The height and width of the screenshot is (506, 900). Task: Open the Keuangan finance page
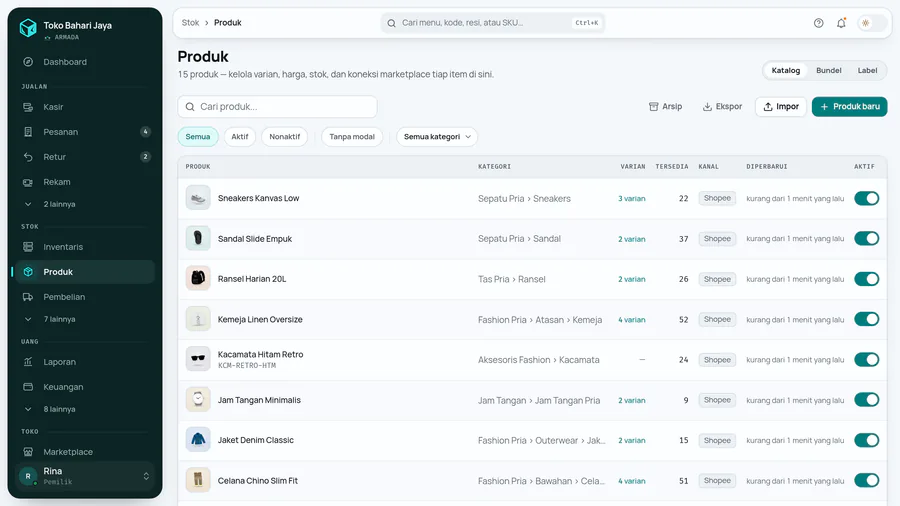(85, 387)
